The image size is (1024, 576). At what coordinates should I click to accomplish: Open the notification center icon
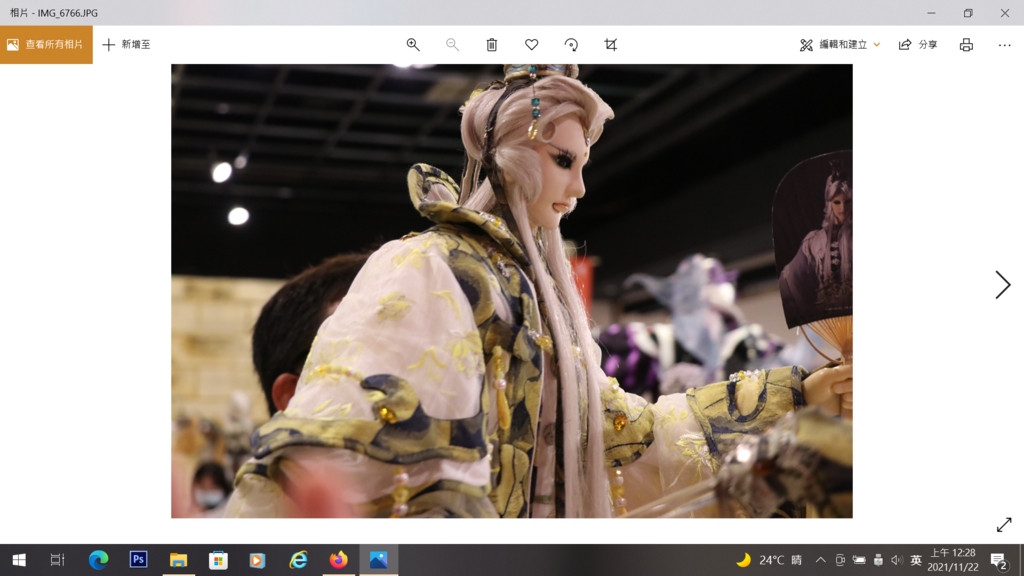(999, 560)
